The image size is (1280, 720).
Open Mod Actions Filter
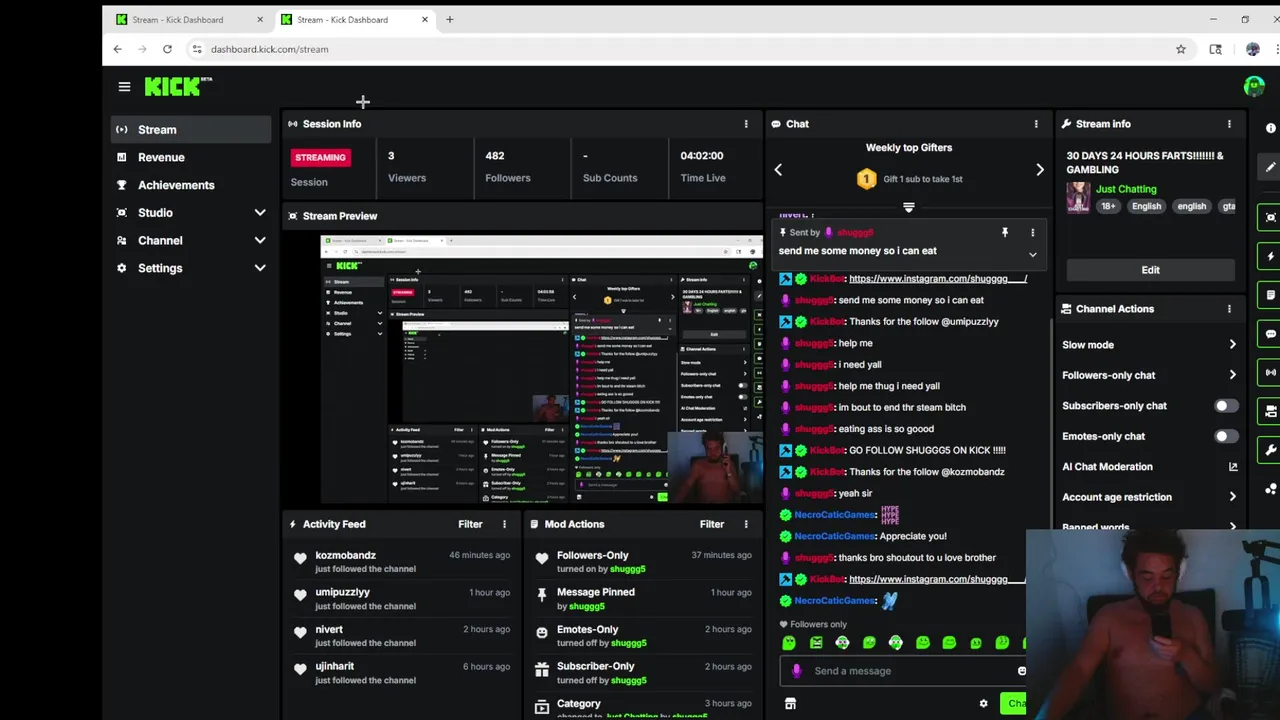(712, 524)
